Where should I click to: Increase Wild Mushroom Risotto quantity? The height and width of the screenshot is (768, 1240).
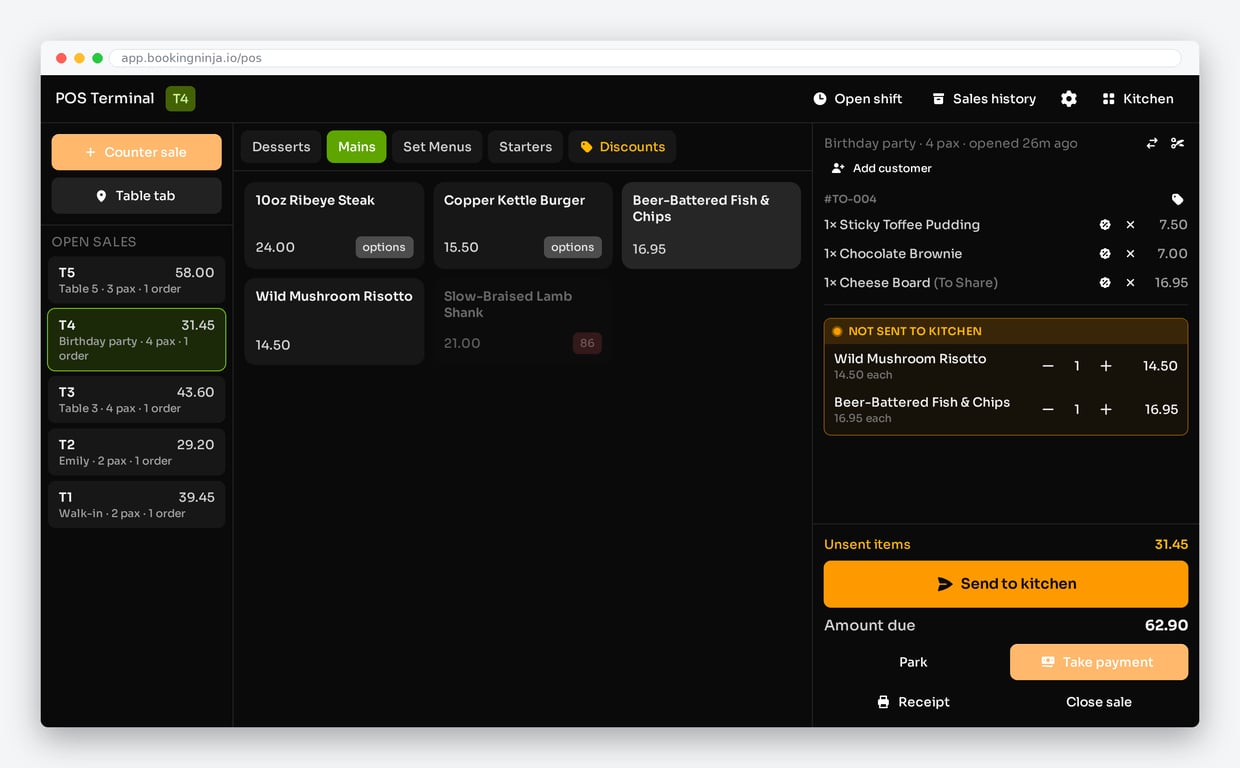click(x=1106, y=366)
